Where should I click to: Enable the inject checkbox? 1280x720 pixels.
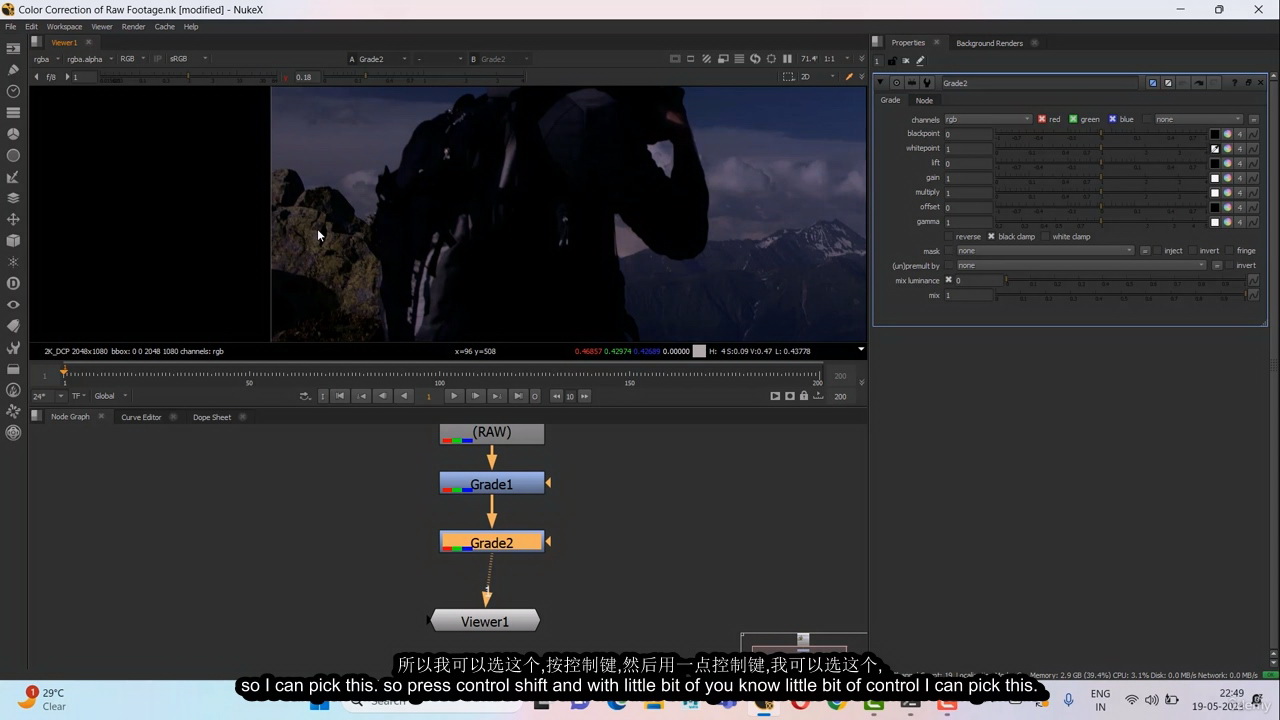[1158, 251]
